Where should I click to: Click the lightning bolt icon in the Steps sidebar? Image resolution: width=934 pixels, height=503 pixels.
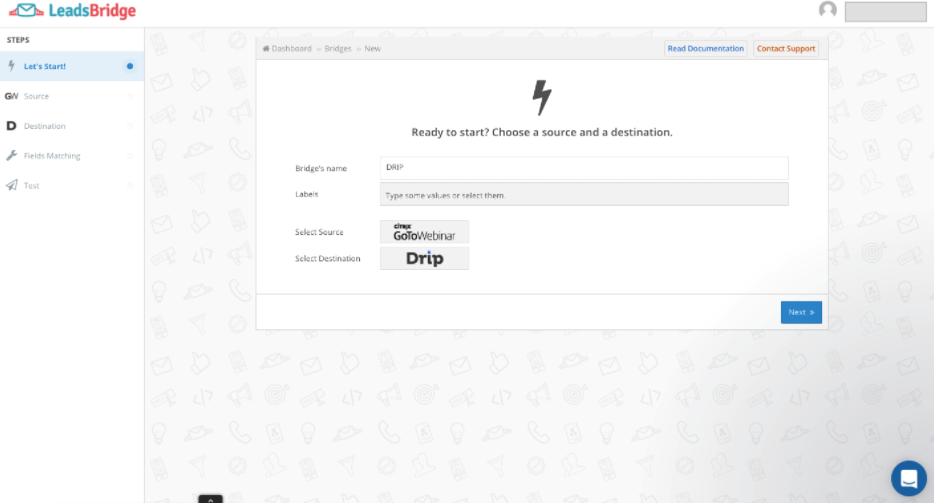coord(11,66)
